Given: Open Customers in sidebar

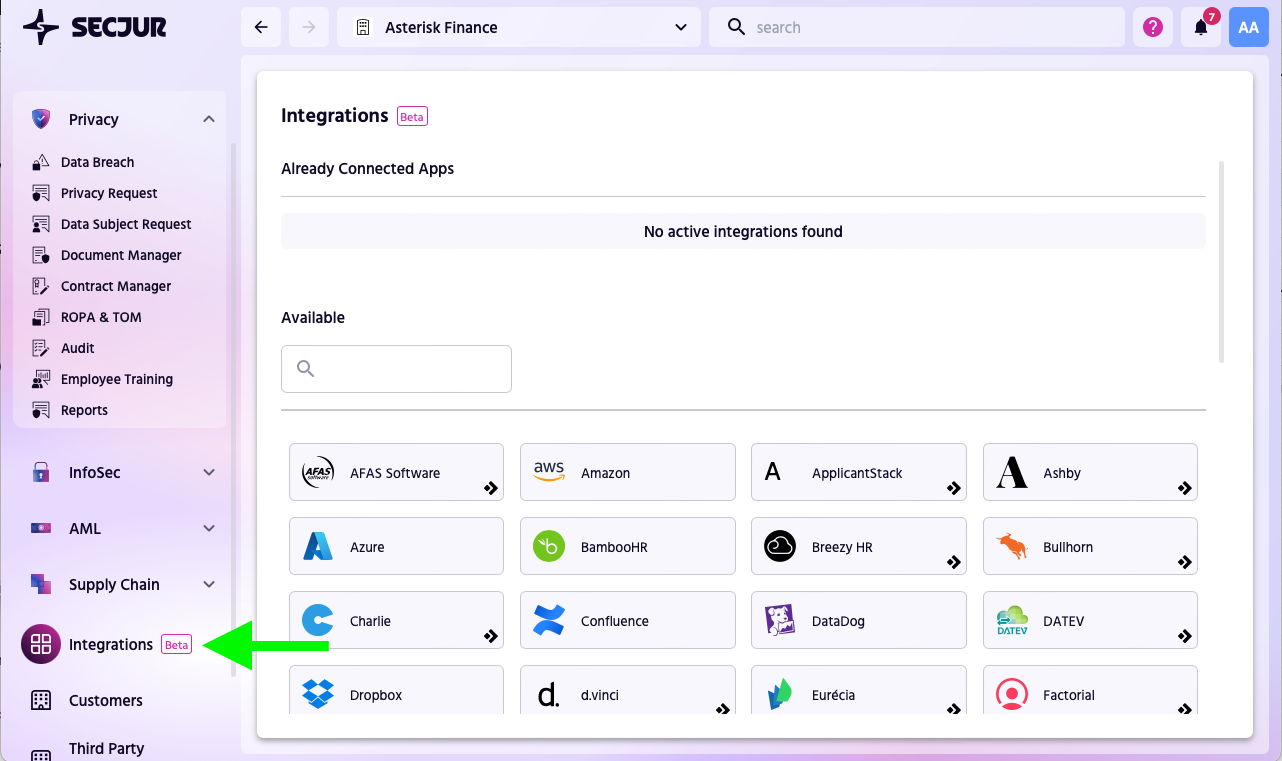Looking at the screenshot, I should pos(106,700).
